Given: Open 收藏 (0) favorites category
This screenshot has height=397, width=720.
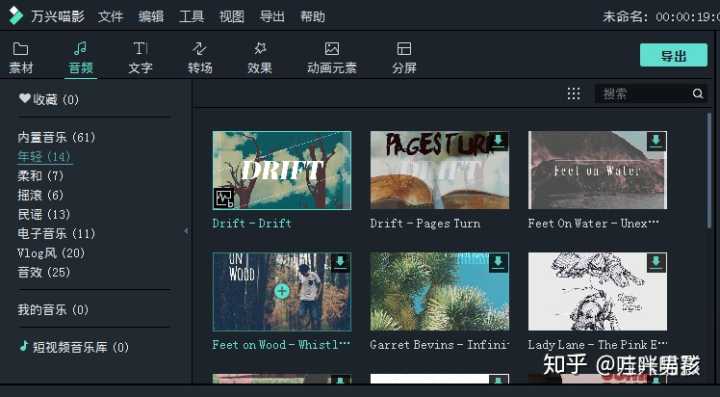Looking at the screenshot, I should point(49,99).
